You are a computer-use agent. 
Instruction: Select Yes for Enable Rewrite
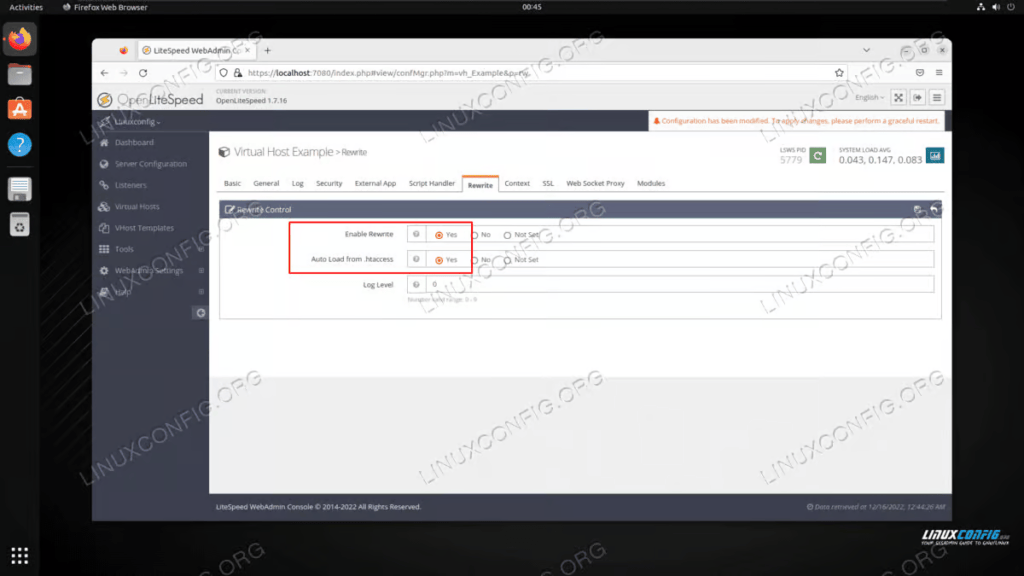(439, 235)
